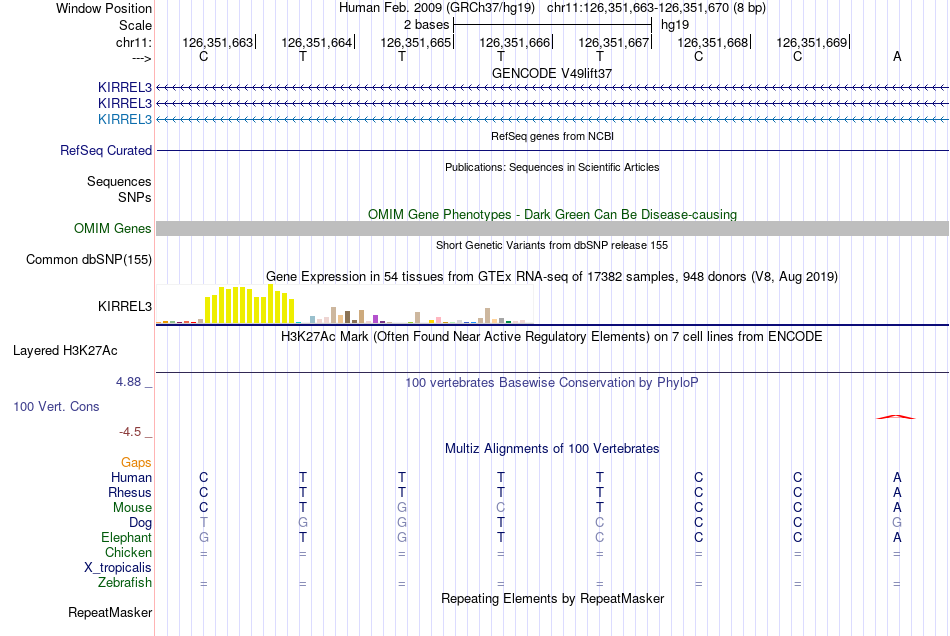Click position label 126,351,663
This screenshot has height=636, width=950.
tap(218, 42)
